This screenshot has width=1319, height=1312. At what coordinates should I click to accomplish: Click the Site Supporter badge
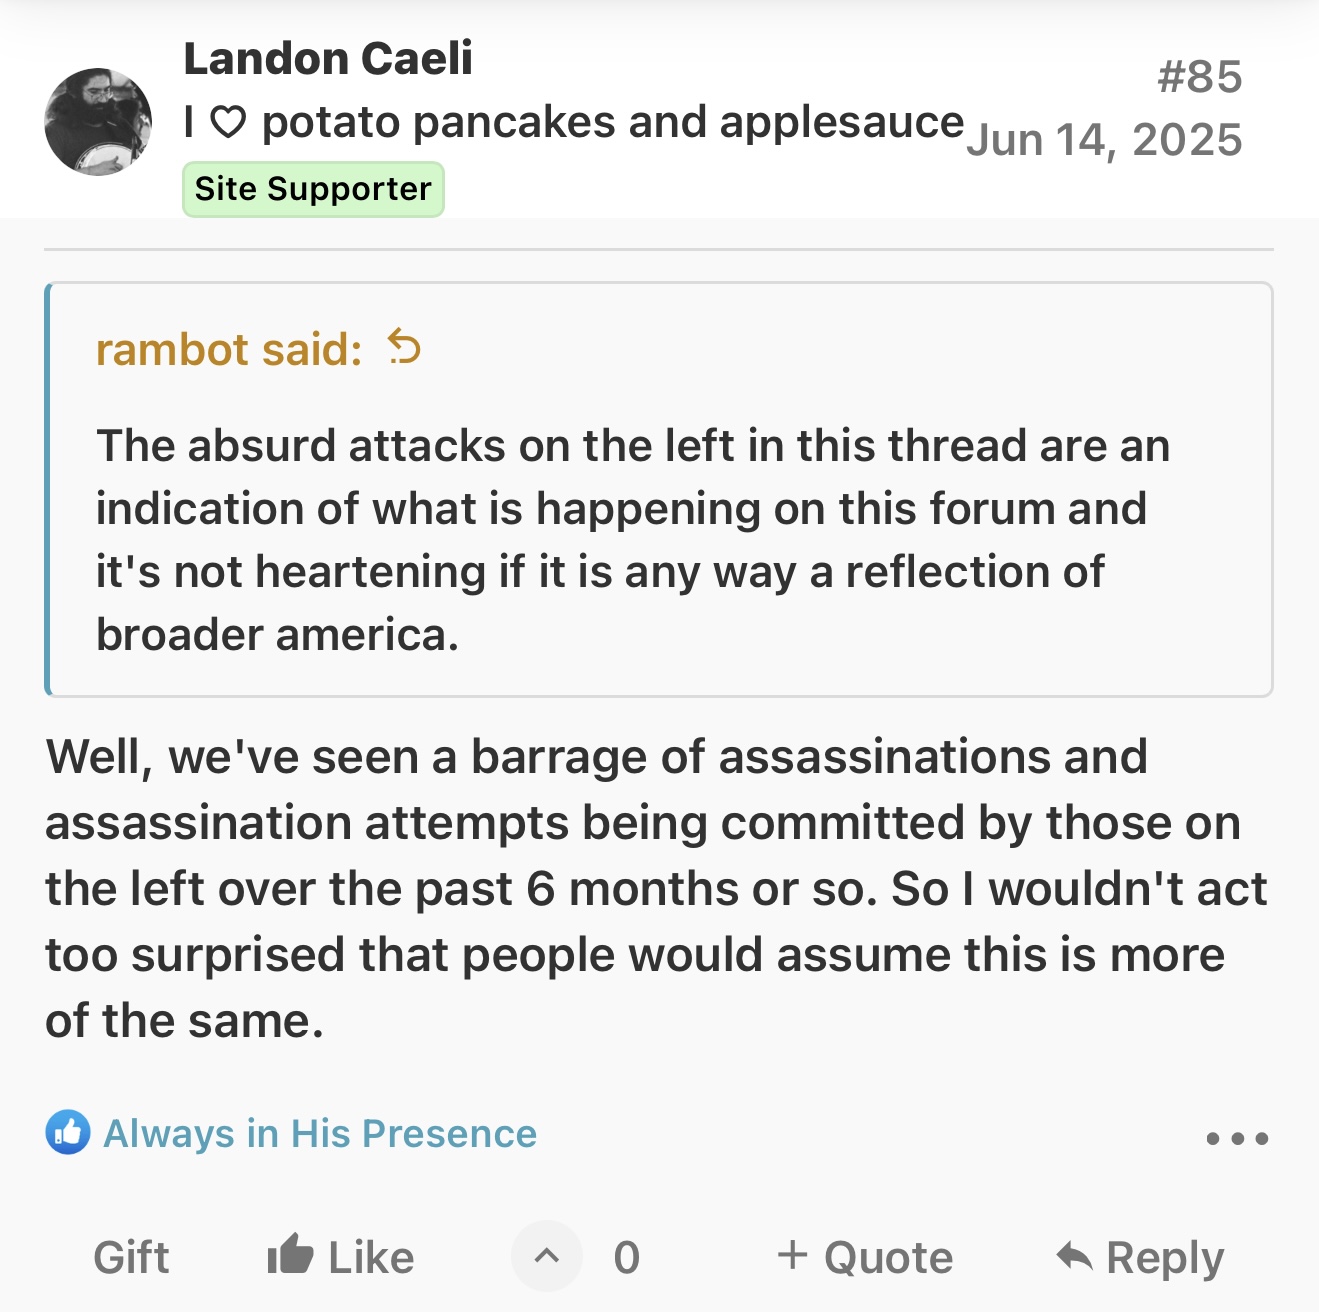(313, 189)
